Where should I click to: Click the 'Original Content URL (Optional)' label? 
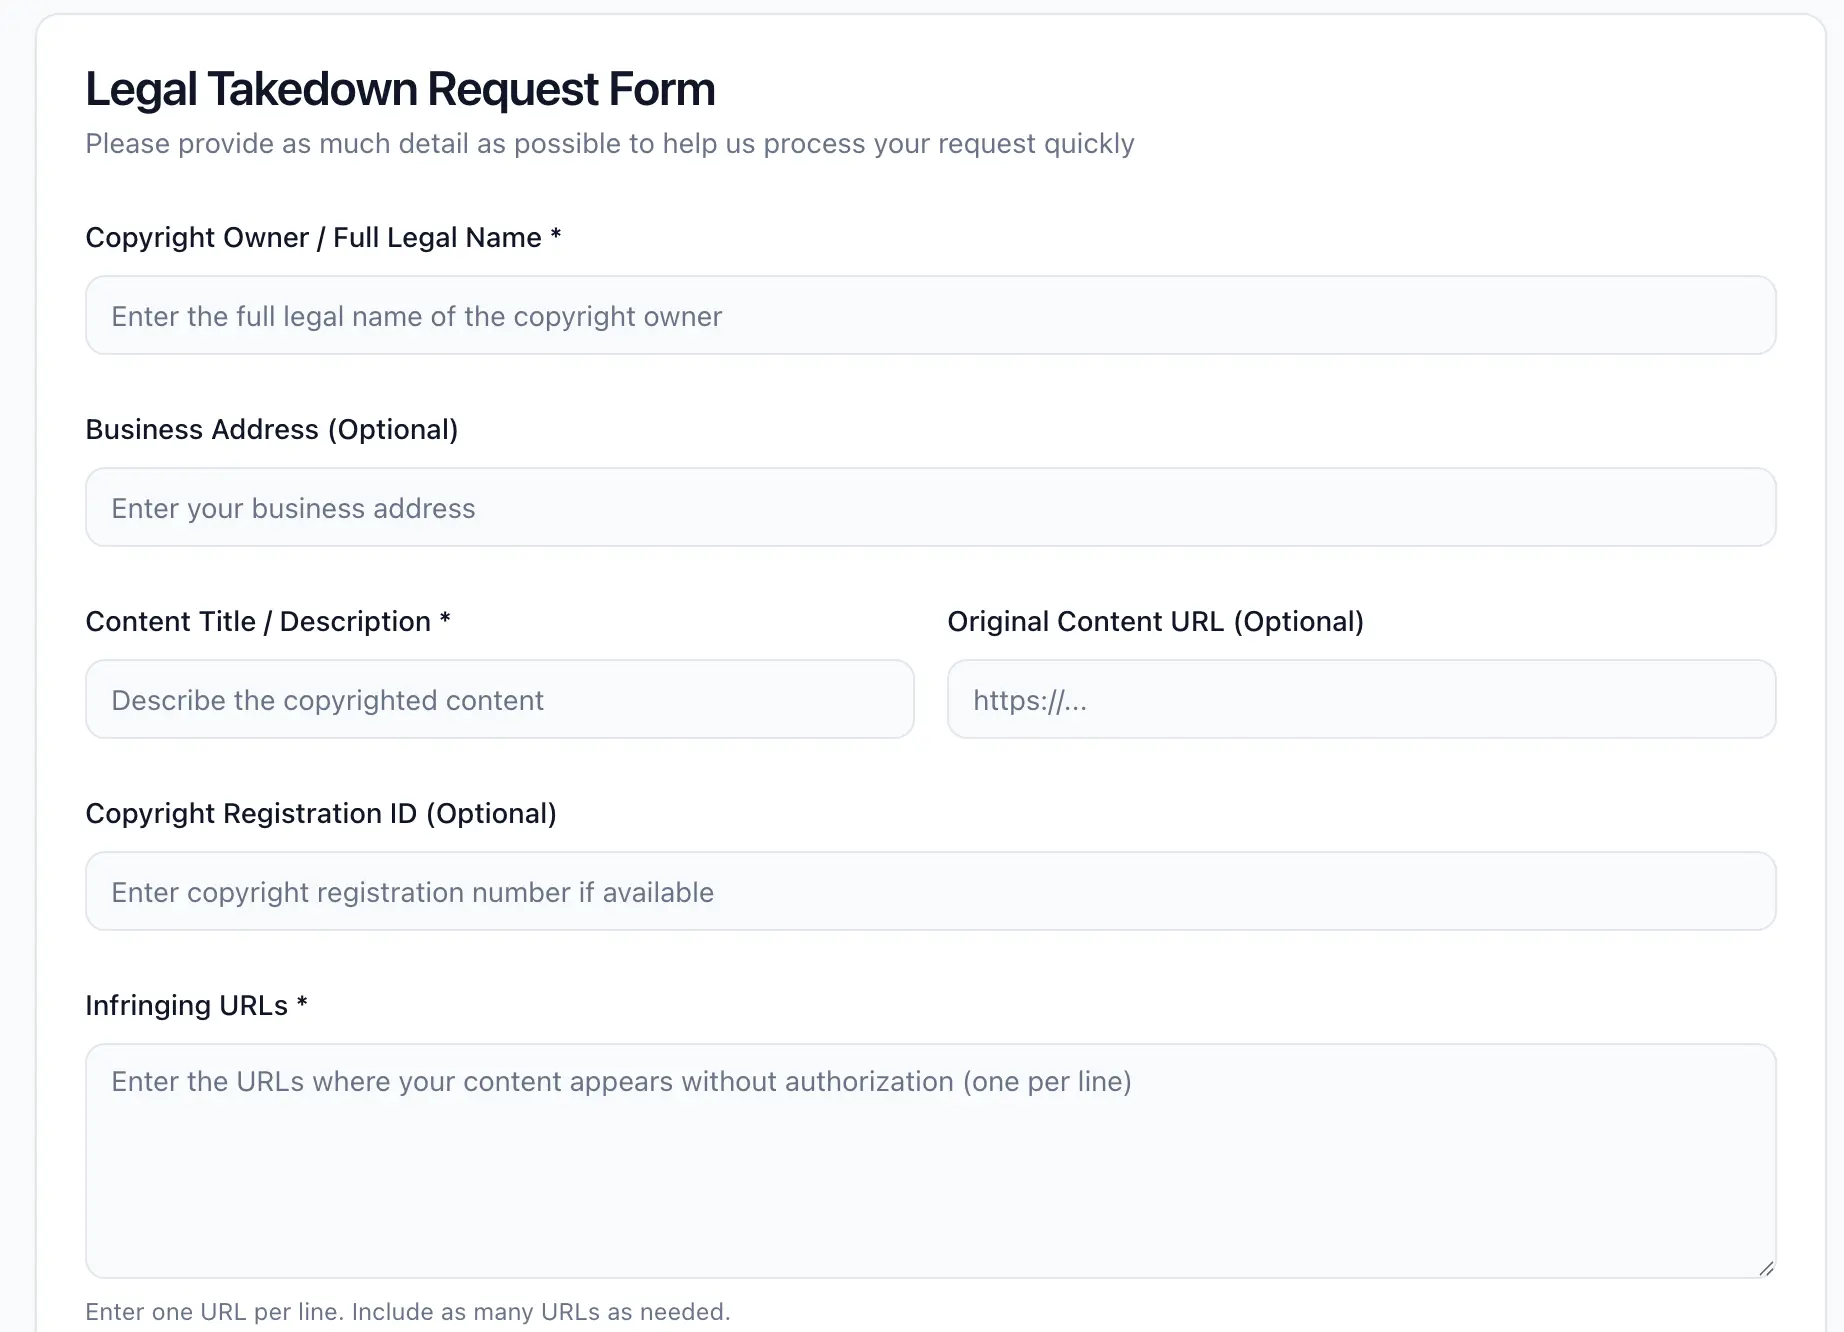(1156, 621)
